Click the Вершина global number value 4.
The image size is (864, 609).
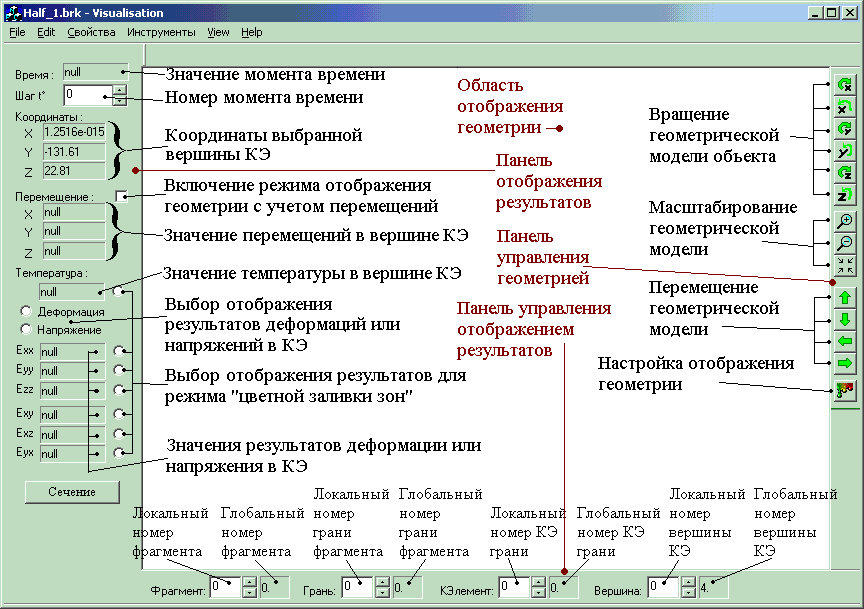pyautogui.click(x=714, y=588)
